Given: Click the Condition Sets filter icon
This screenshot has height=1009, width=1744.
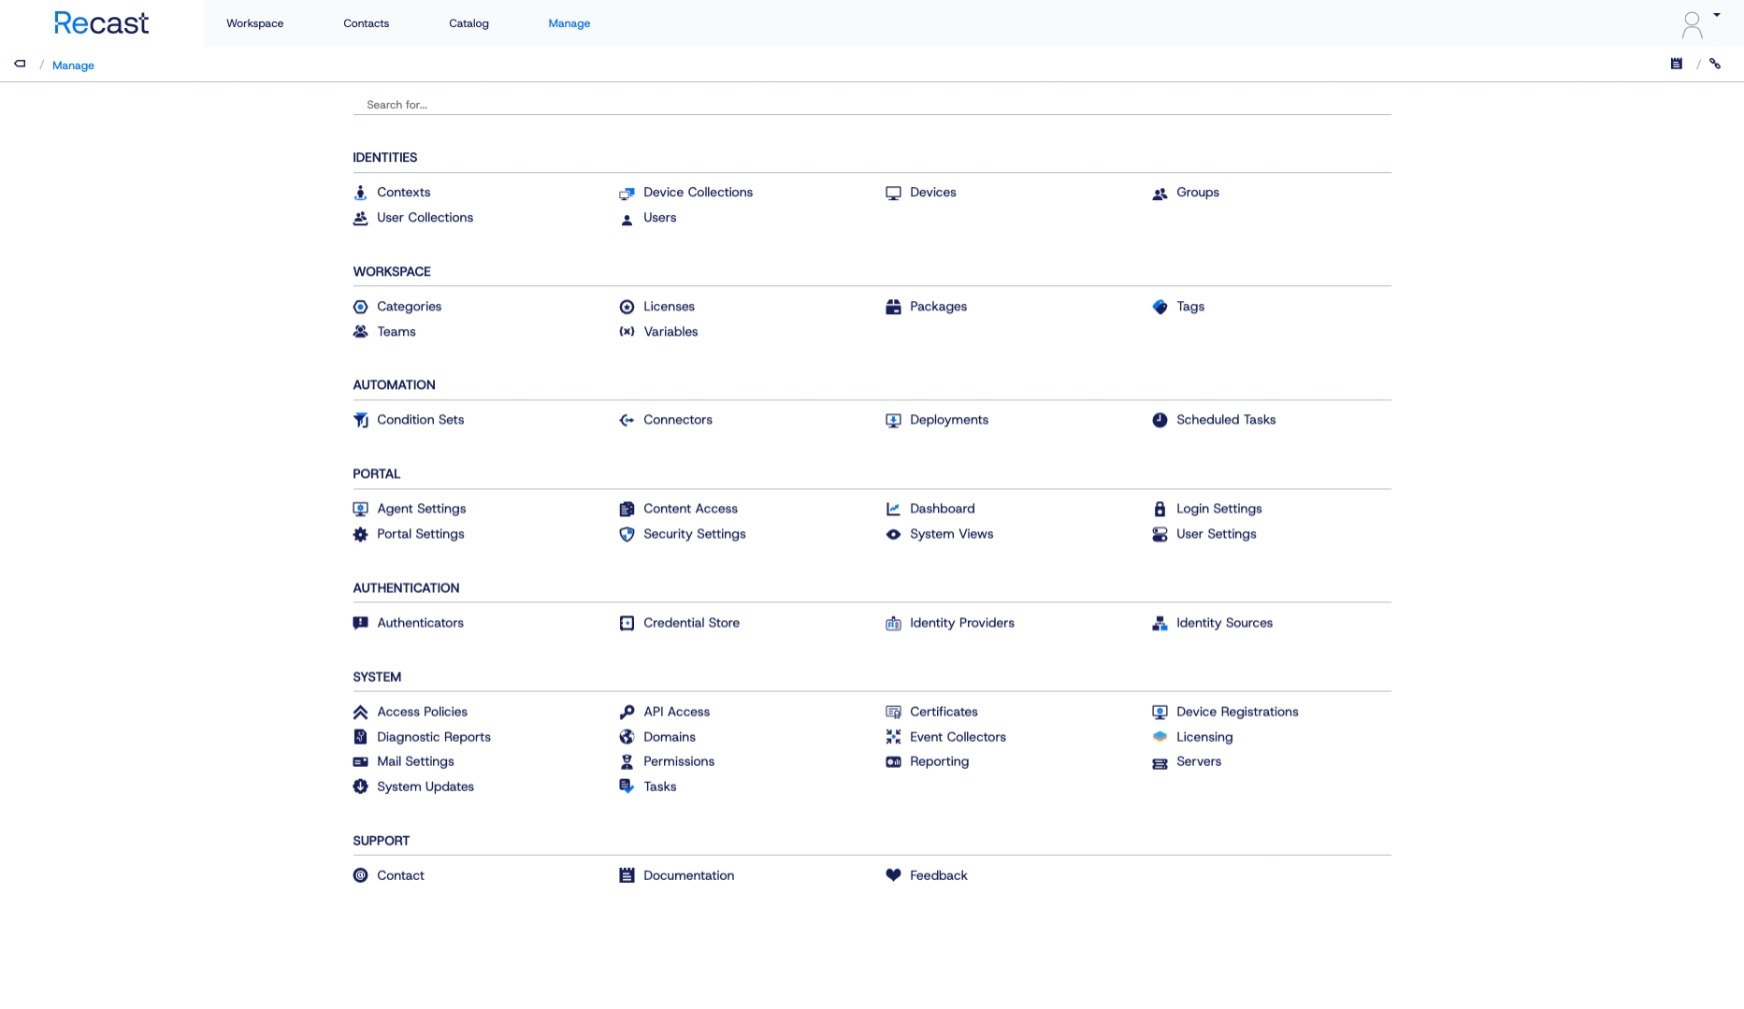Looking at the screenshot, I should pos(360,420).
